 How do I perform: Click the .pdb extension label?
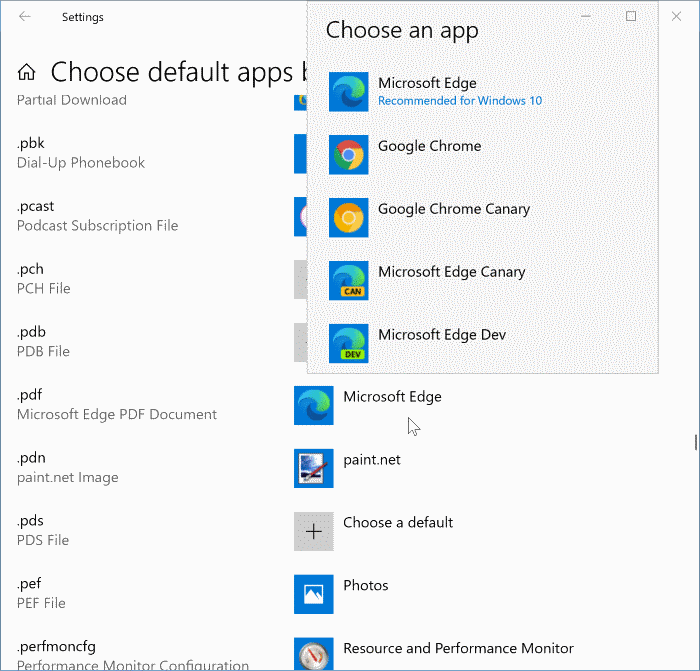pos(31,332)
